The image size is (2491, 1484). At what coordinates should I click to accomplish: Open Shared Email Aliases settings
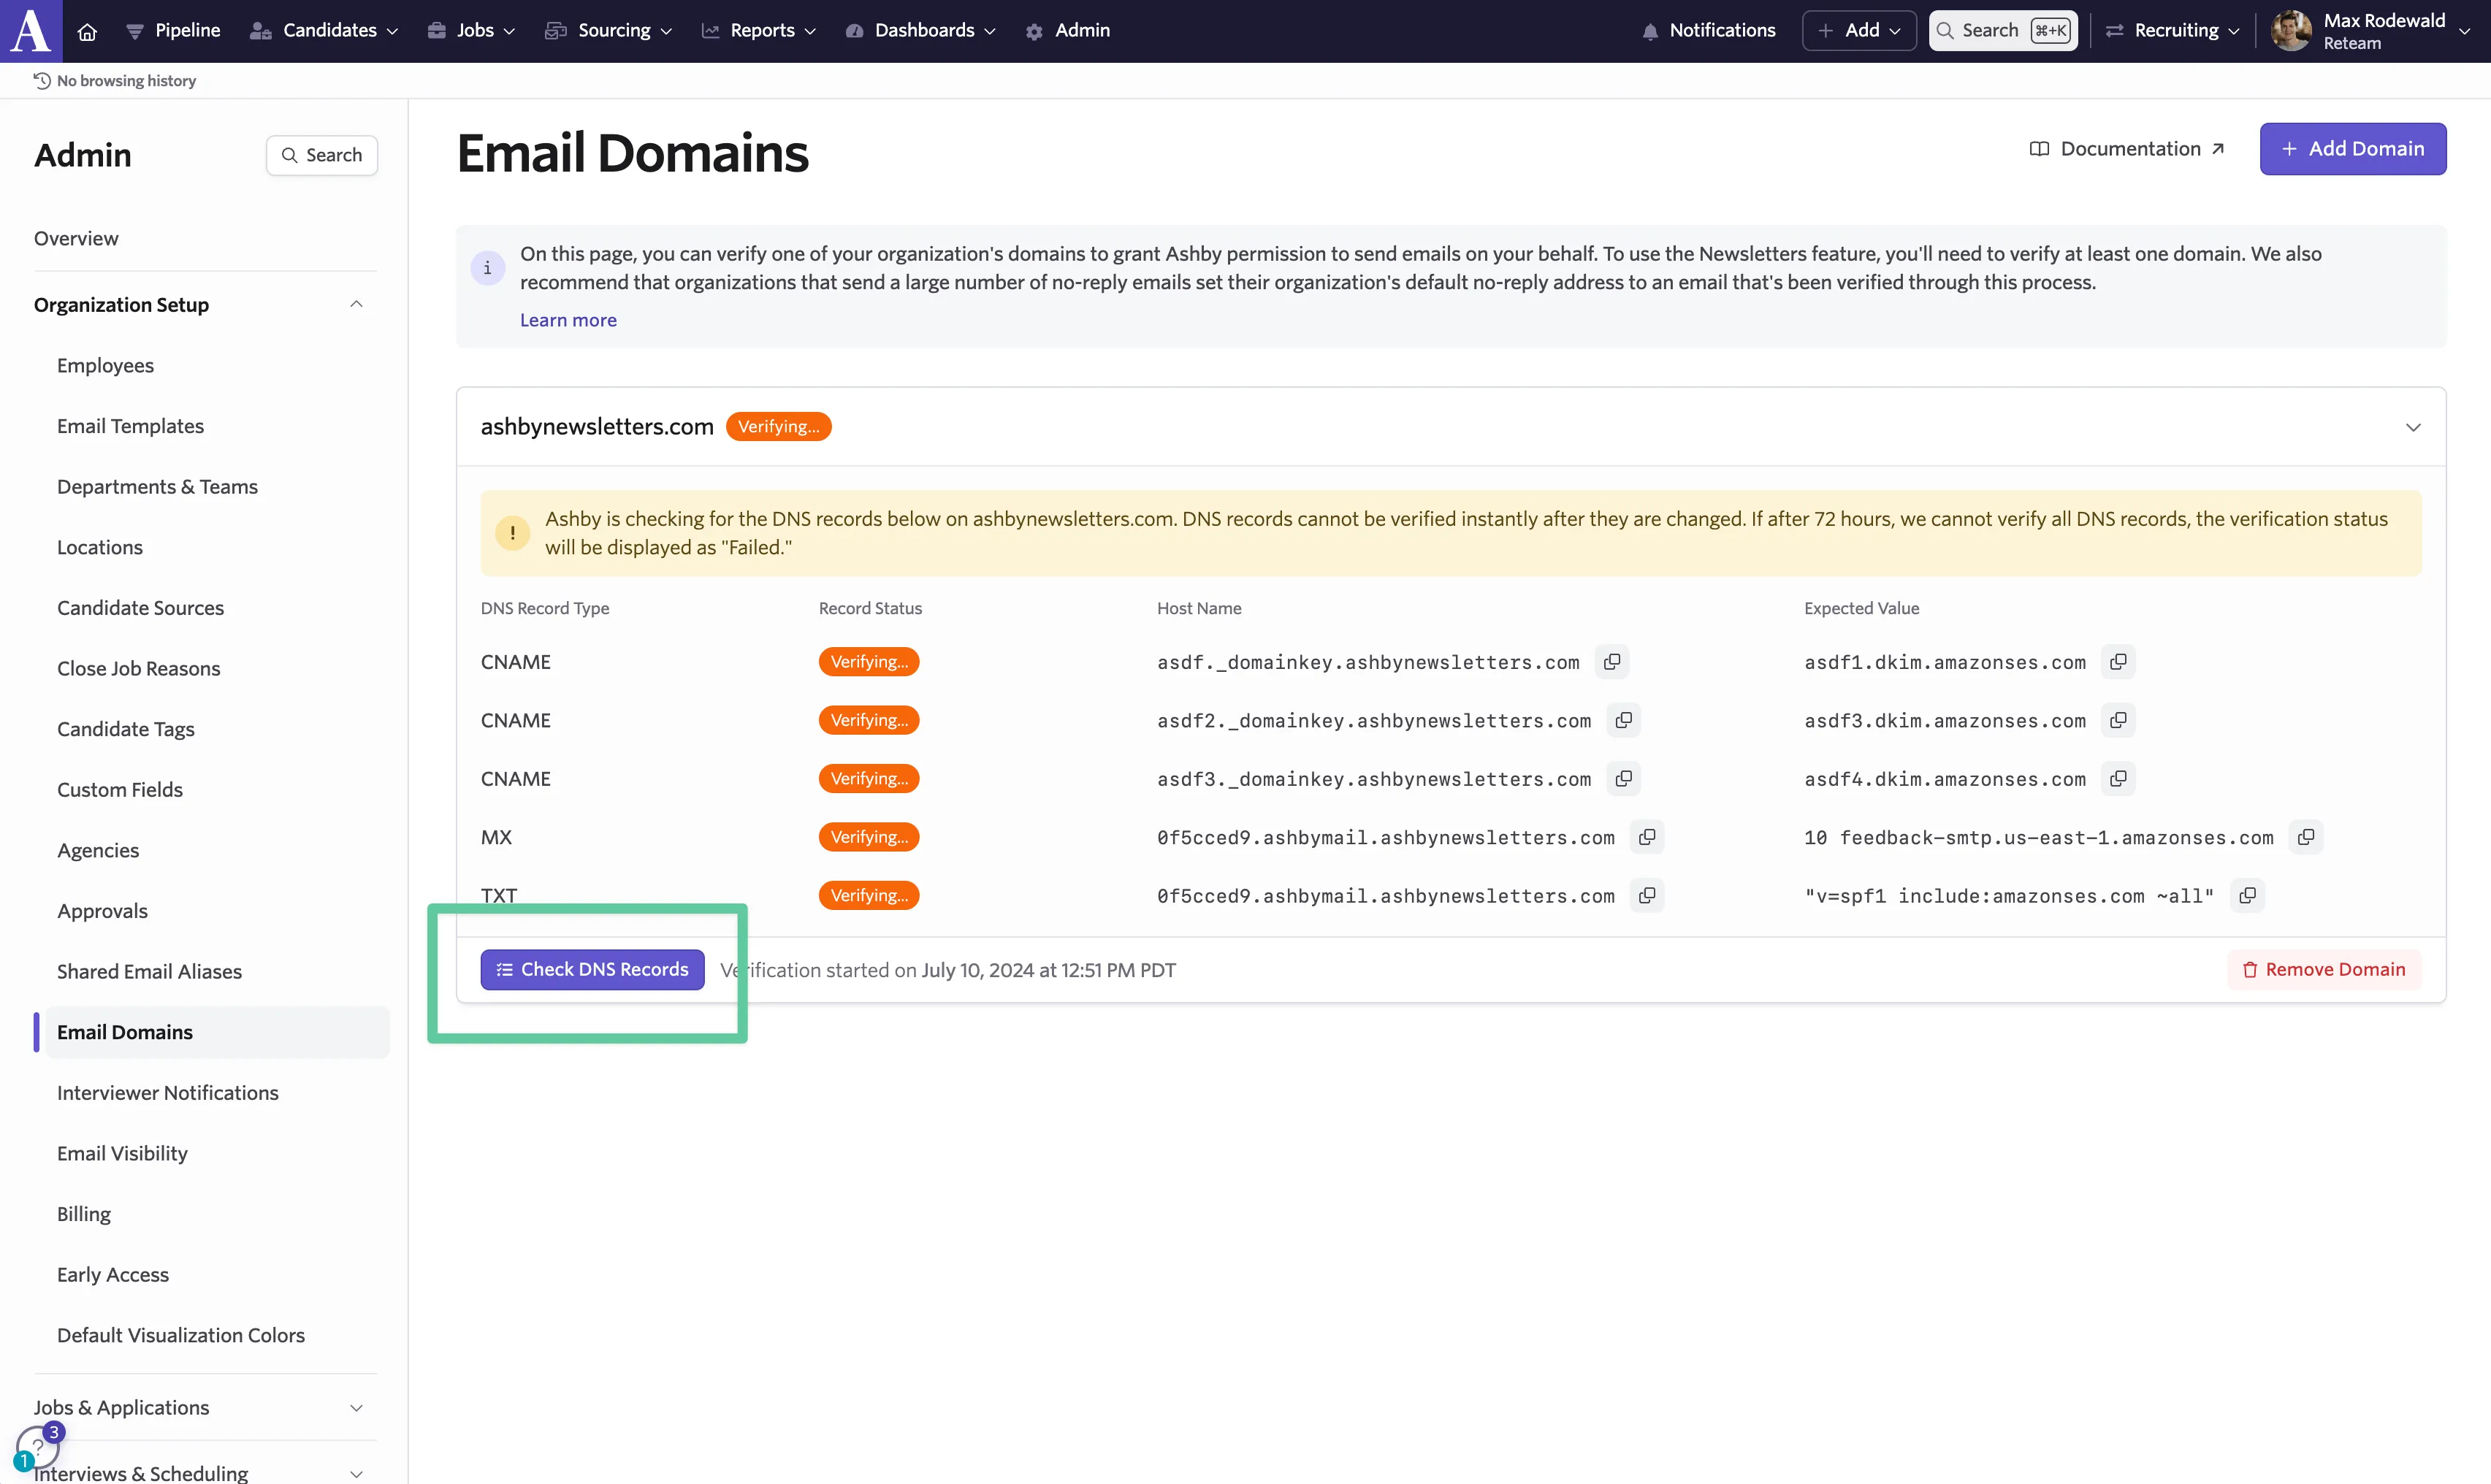[x=149, y=972]
